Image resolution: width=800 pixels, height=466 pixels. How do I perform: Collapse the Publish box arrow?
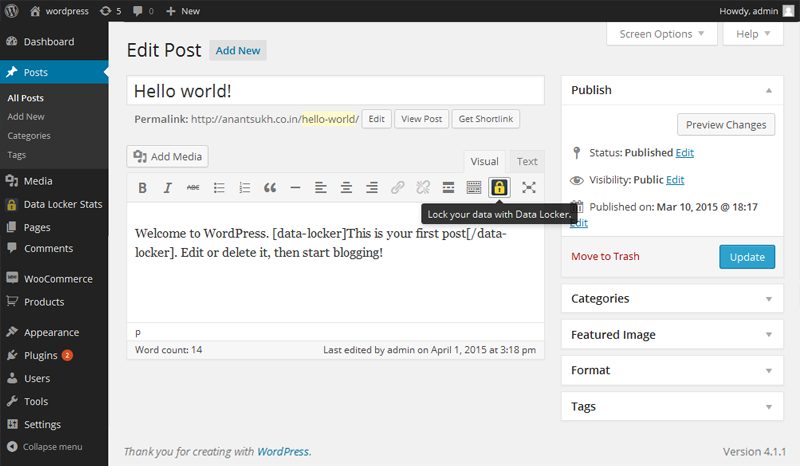pyautogui.click(x=768, y=91)
